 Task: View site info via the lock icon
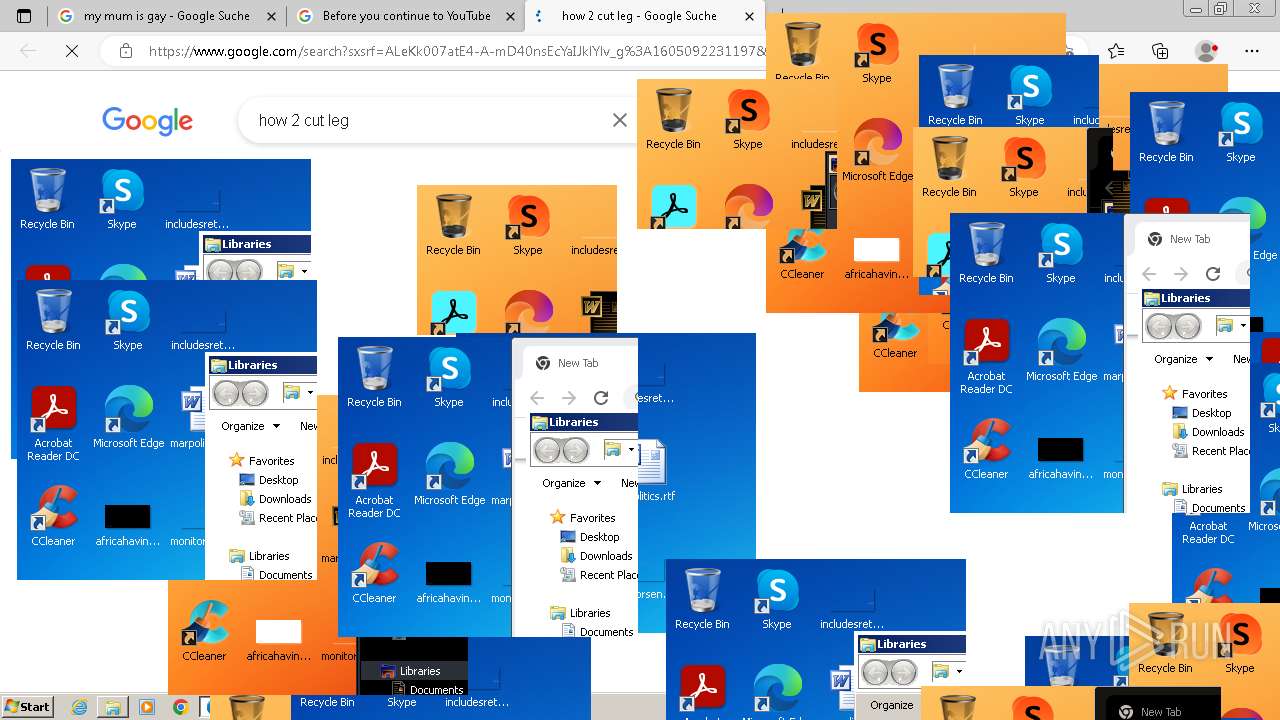(126, 51)
